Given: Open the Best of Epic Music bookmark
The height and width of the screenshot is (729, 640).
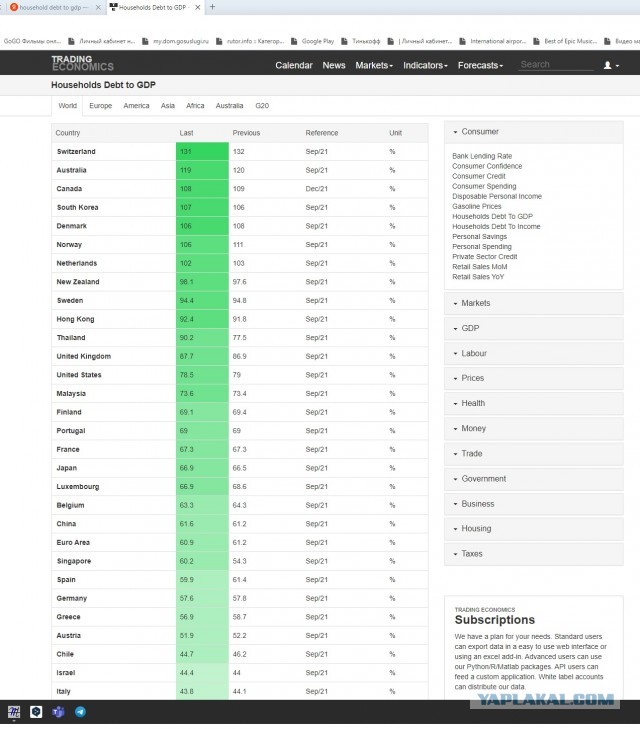Looking at the screenshot, I should (565, 41).
